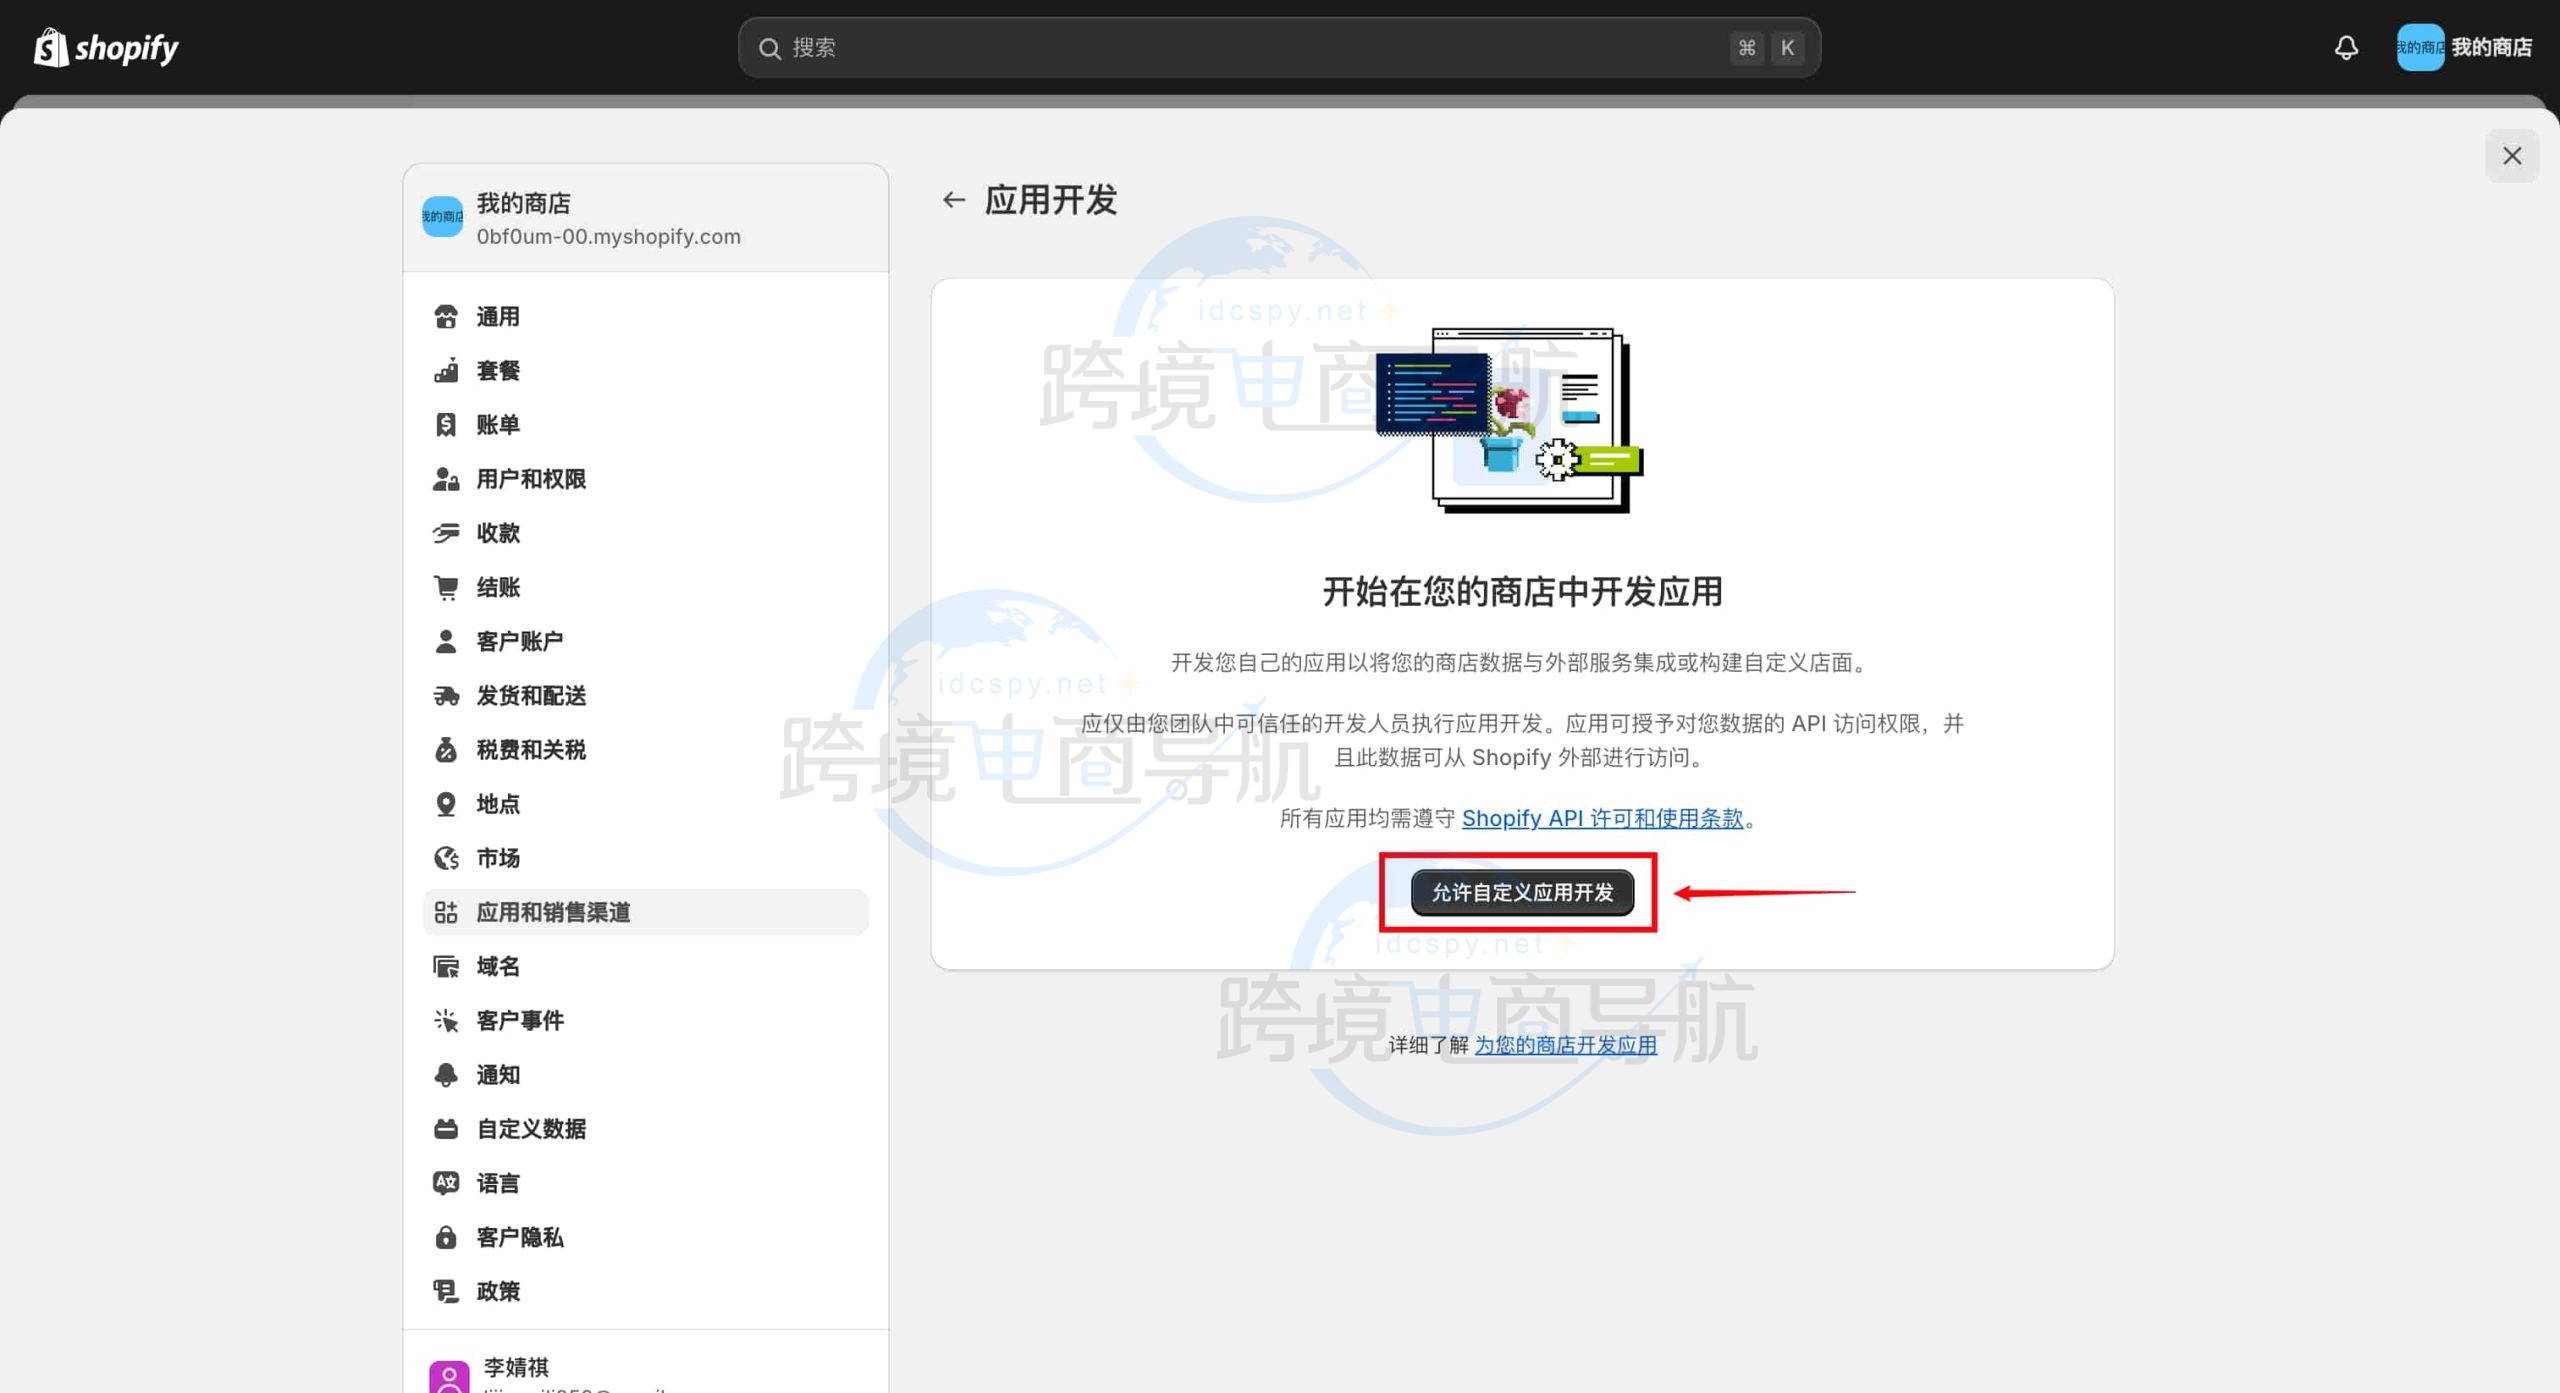This screenshot has height=1393, width=2560.
Task: Click the back arrow beside 应用开发
Action: [x=953, y=200]
